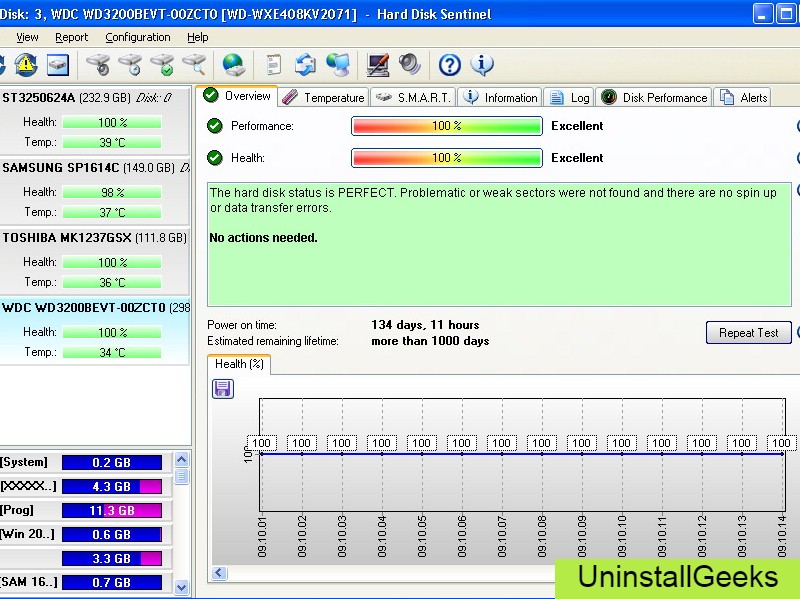The height and width of the screenshot is (599, 800).
Task: Click the warning refresh toolbar icon
Action: [x=26, y=65]
